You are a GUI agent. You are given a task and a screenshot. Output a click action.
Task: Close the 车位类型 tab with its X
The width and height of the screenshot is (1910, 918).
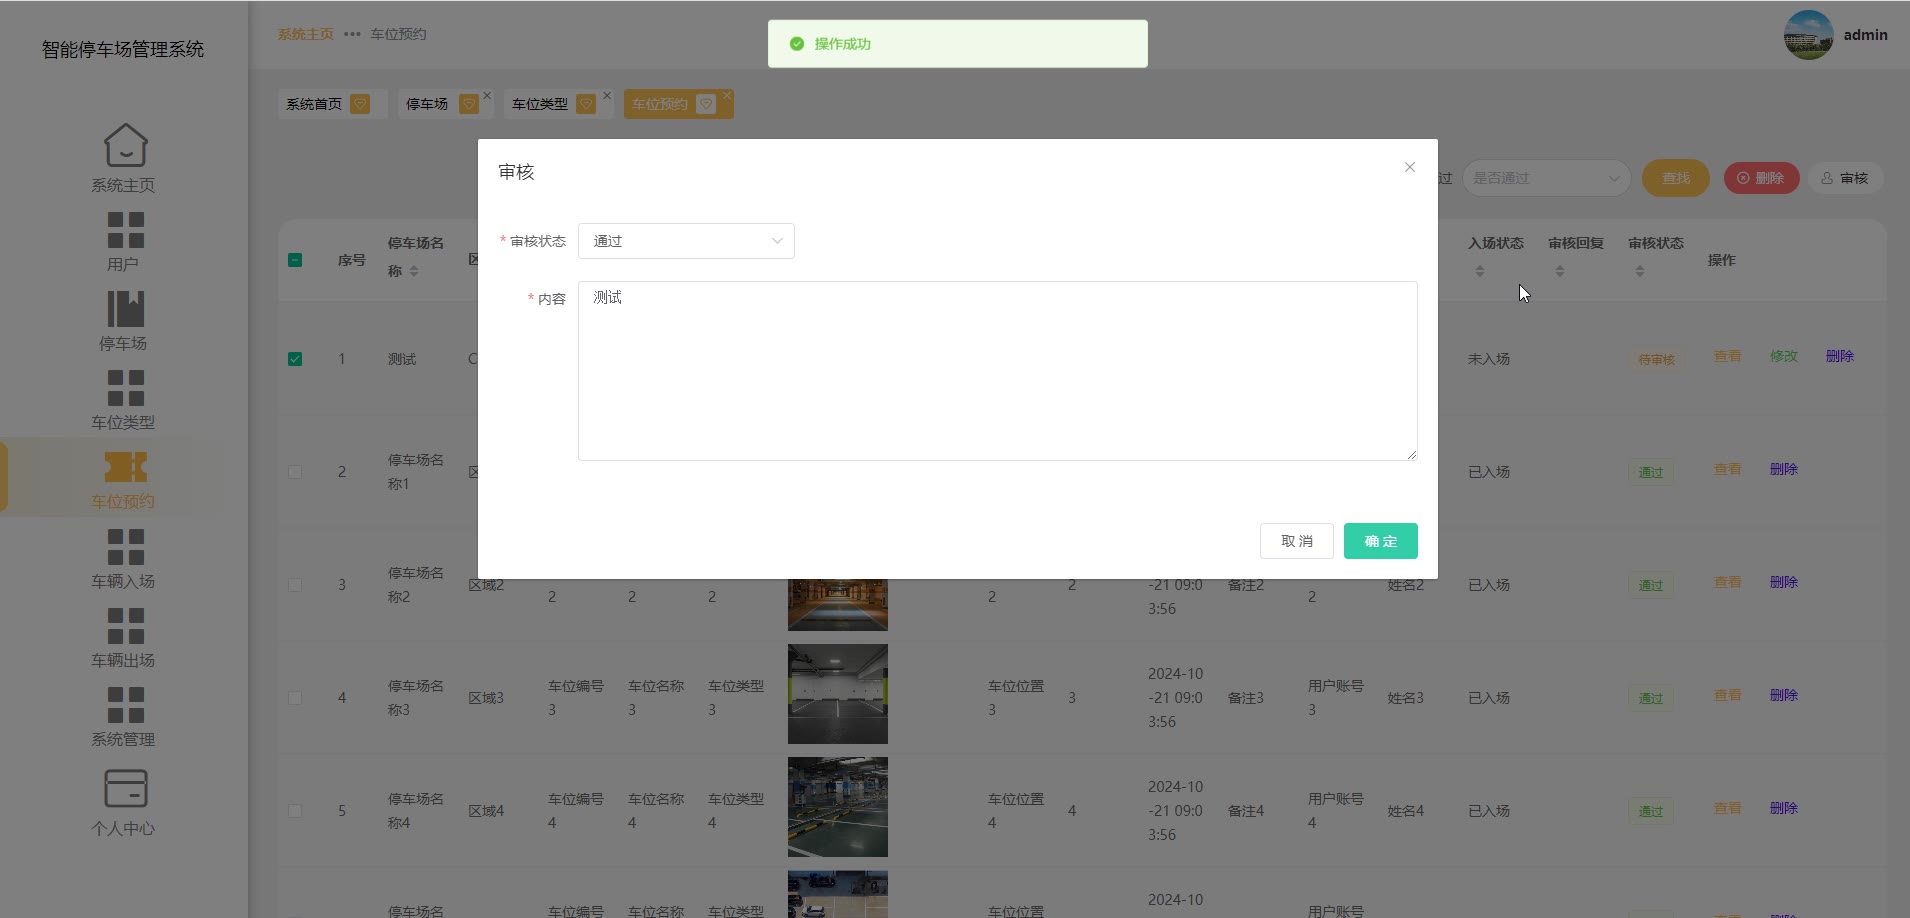coord(607,96)
